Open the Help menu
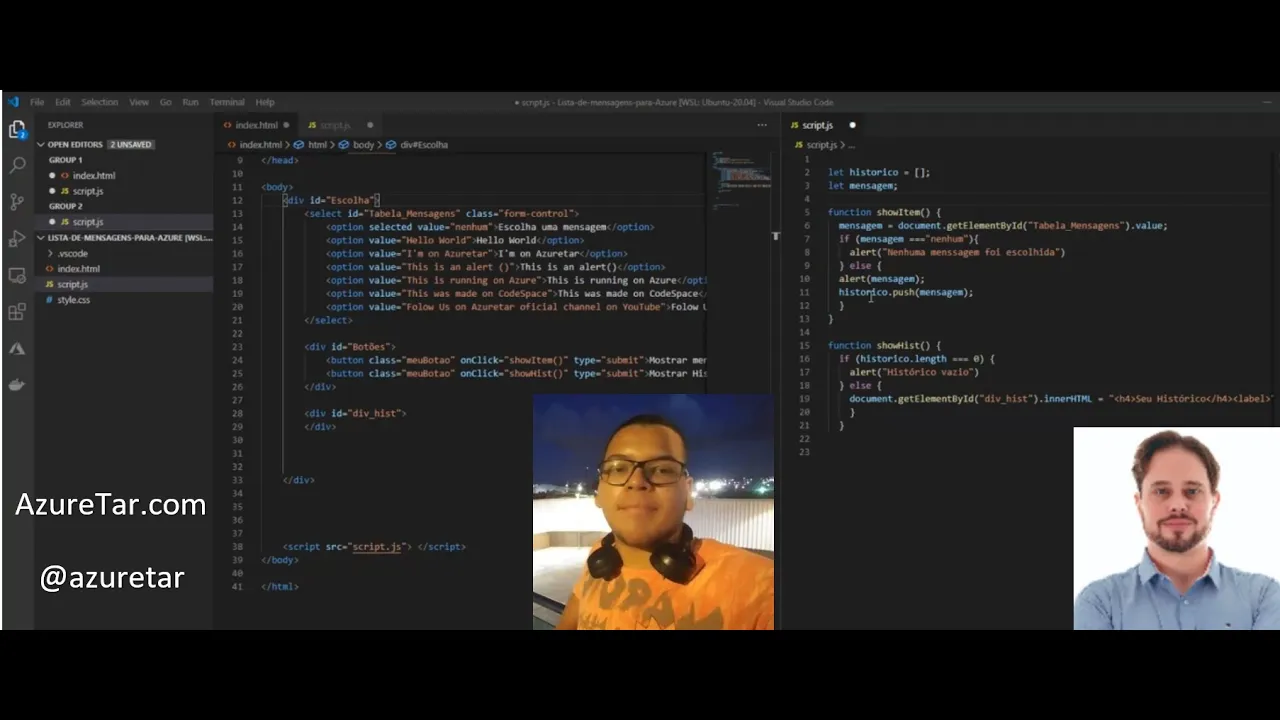The height and width of the screenshot is (720, 1280). pos(265,102)
